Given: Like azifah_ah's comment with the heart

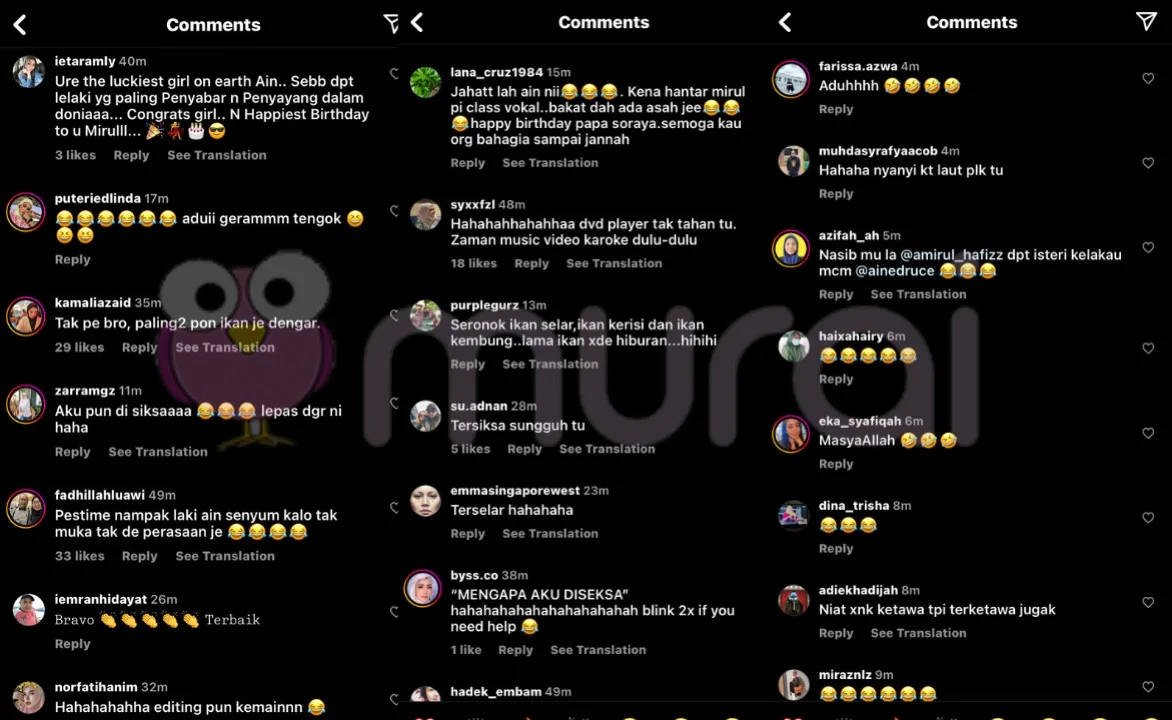Looking at the screenshot, I should point(1148,247).
